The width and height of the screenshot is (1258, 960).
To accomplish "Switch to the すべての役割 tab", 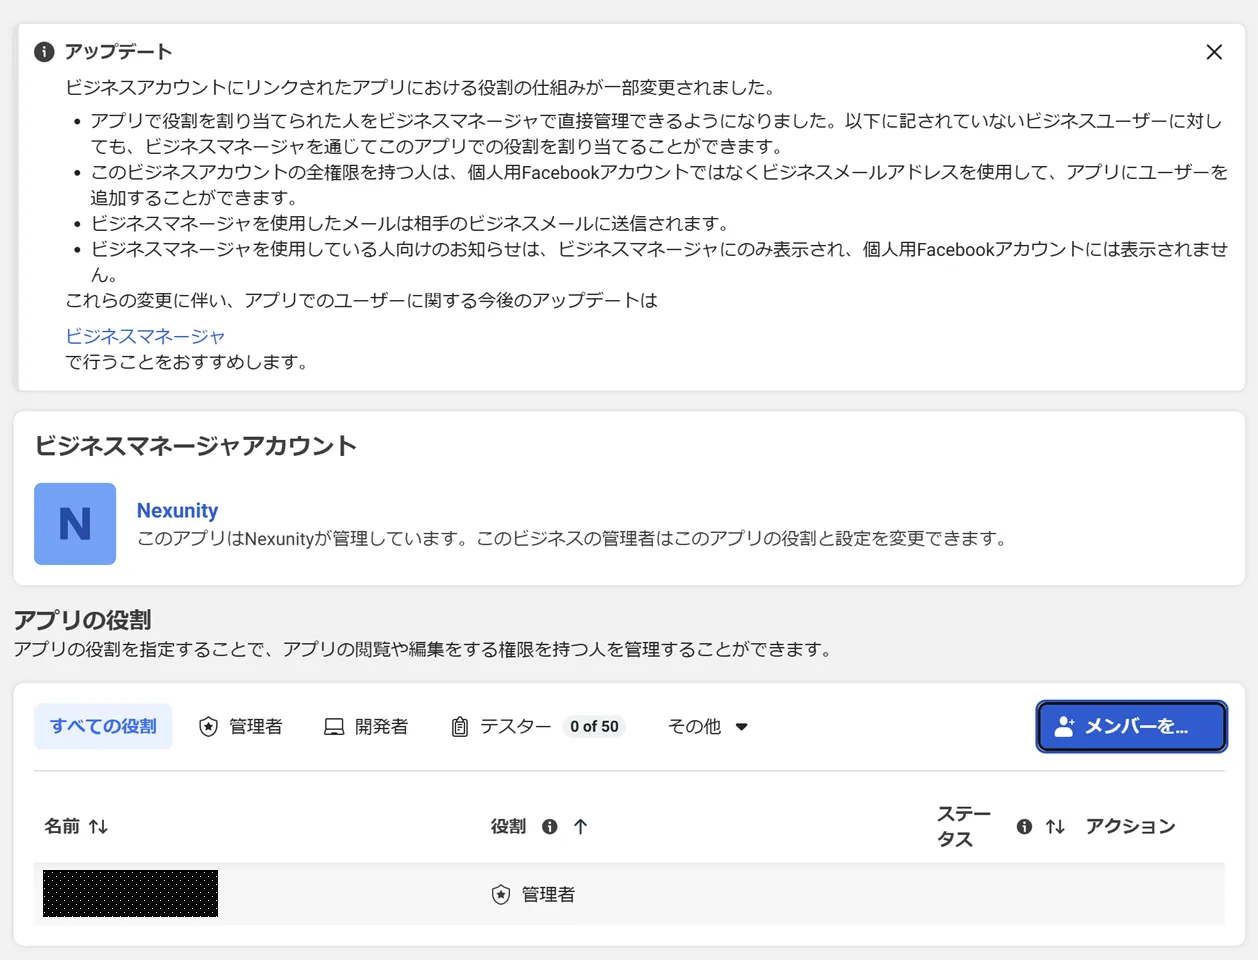I will (103, 726).
